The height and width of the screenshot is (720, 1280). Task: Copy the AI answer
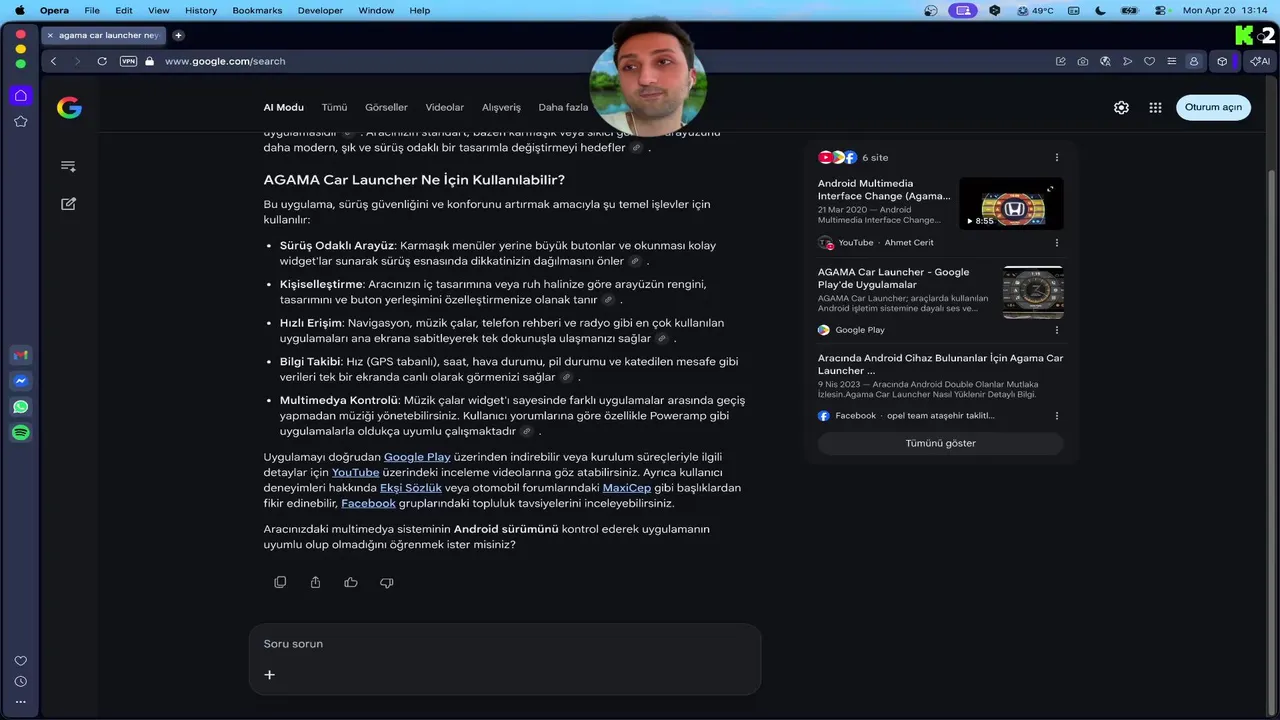click(x=280, y=582)
